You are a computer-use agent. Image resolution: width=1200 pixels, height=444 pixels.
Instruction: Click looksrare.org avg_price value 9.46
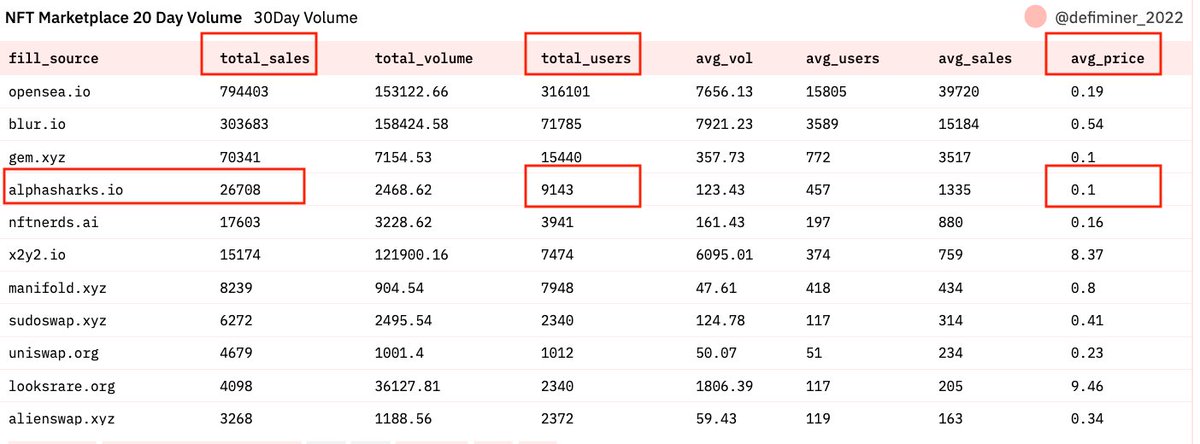pyautogui.click(x=1088, y=386)
